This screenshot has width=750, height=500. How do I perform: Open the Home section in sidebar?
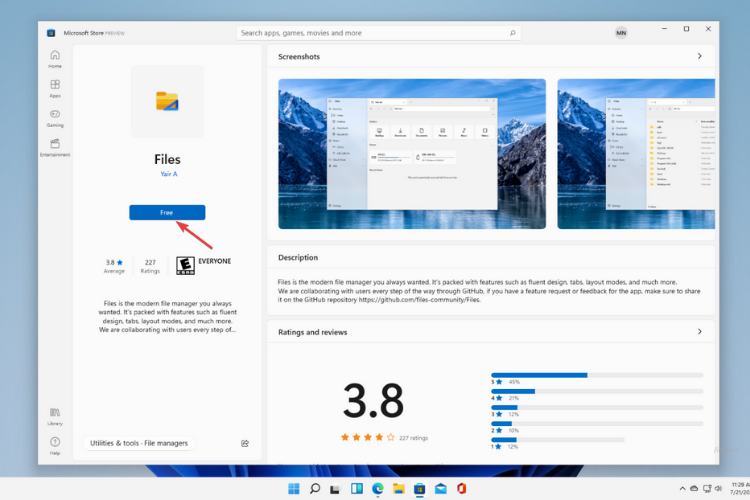(55, 59)
